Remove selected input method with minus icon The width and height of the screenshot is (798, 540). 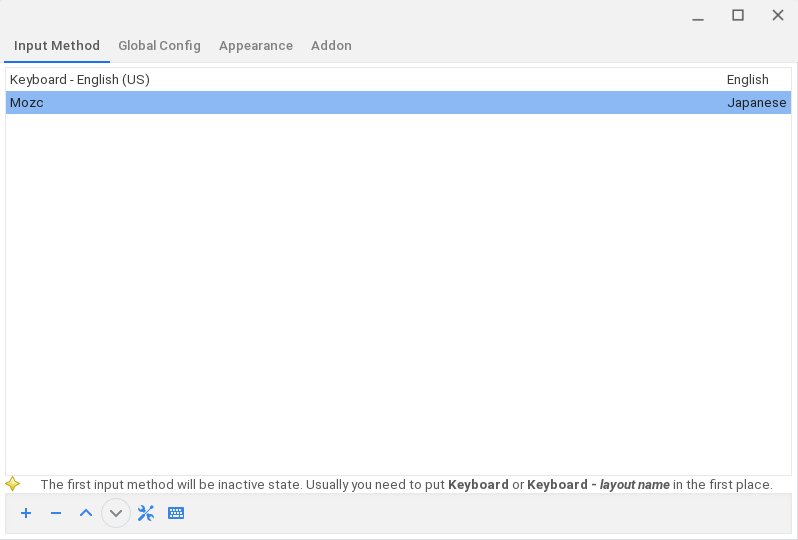56,513
